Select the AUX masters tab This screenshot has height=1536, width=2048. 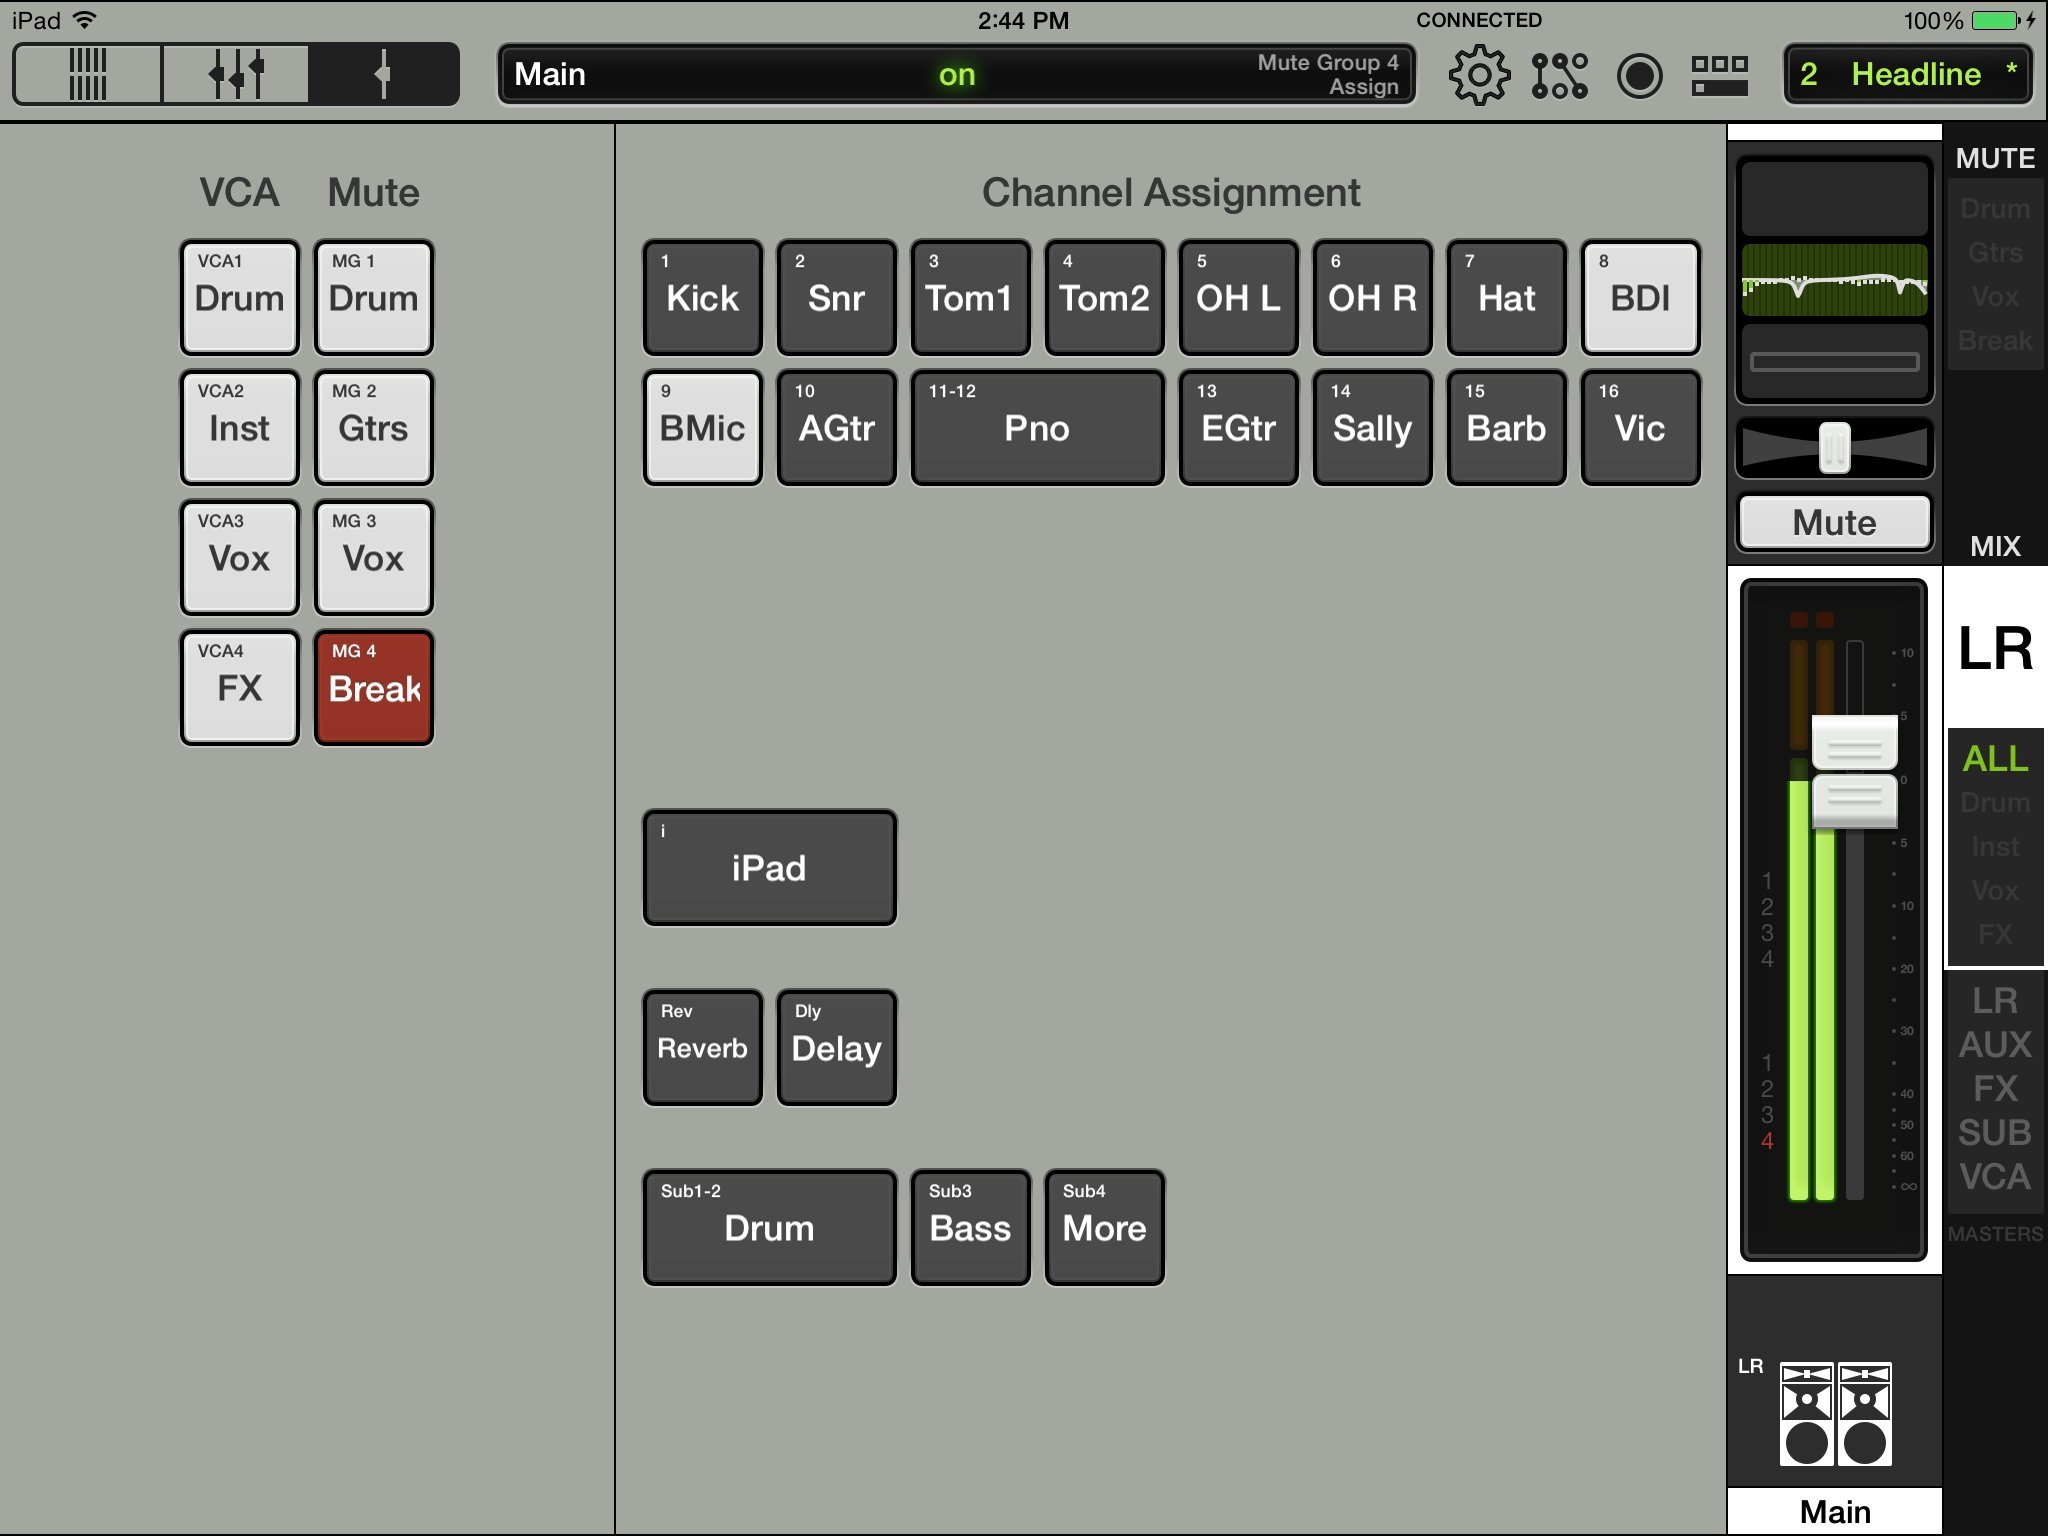(x=1994, y=1044)
